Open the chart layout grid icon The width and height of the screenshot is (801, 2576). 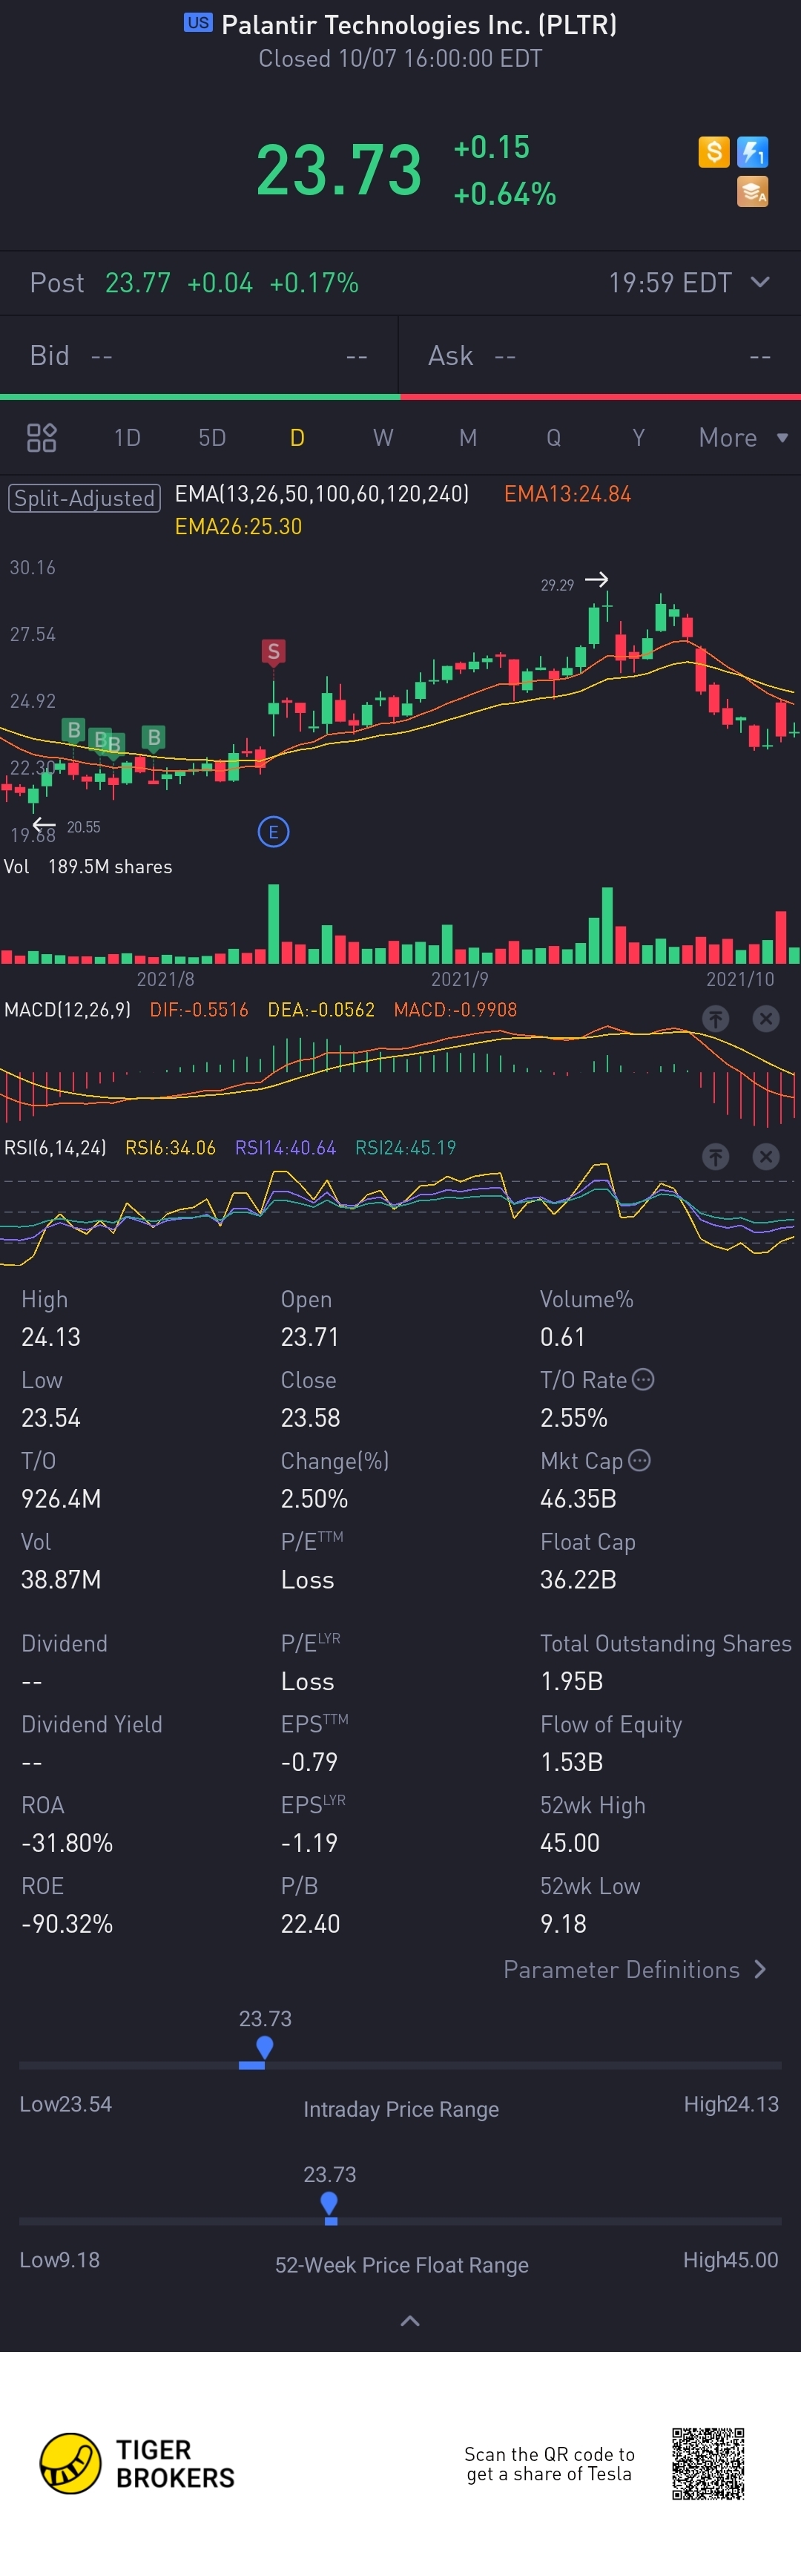coord(41,437)
